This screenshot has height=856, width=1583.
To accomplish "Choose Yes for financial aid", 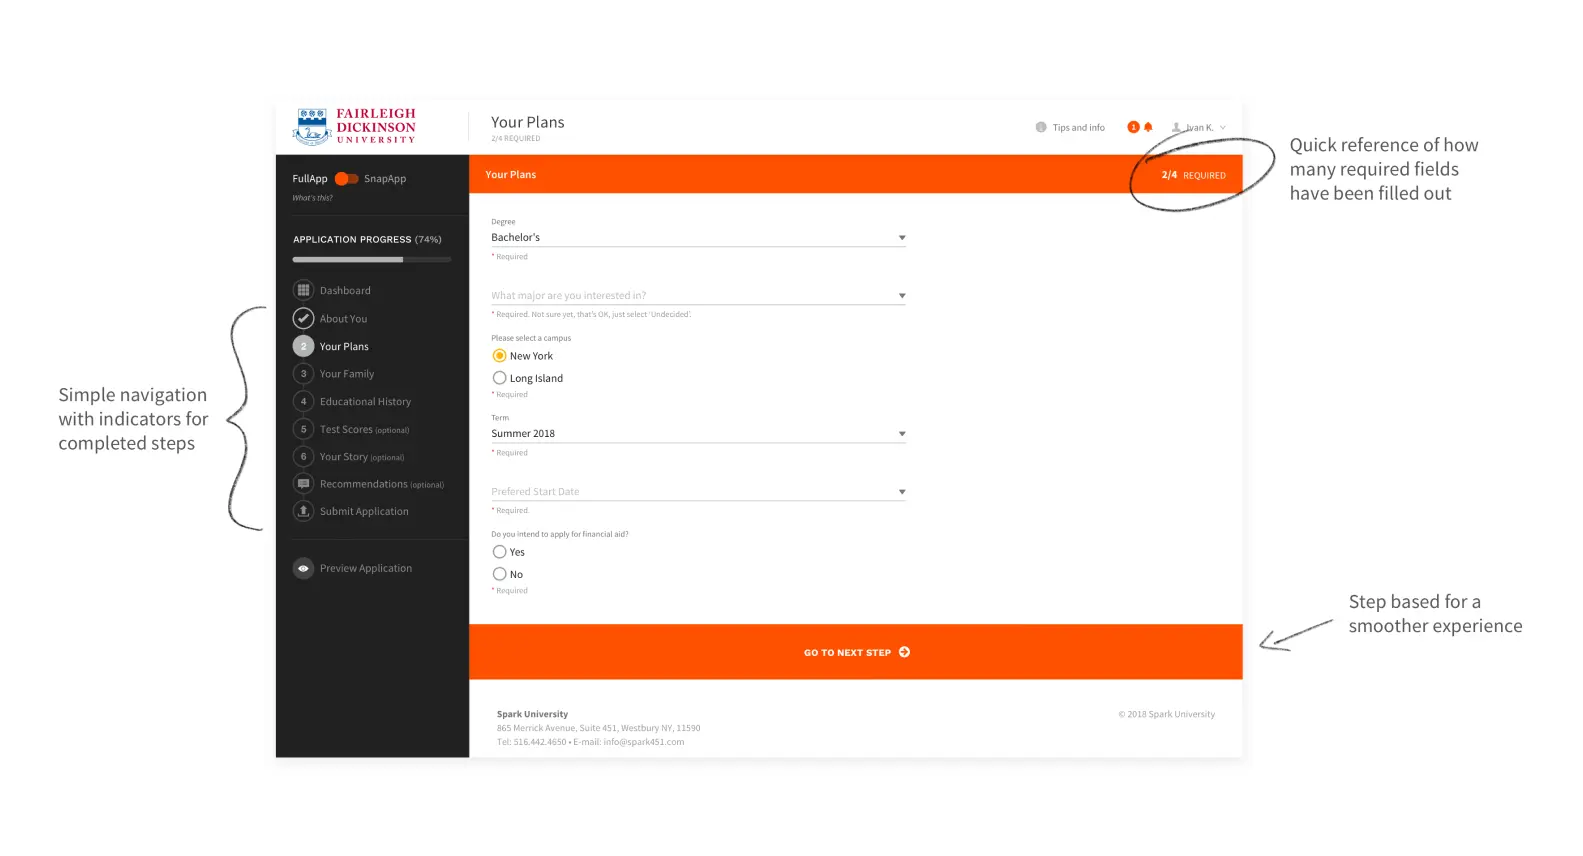I will coord(499,552).
